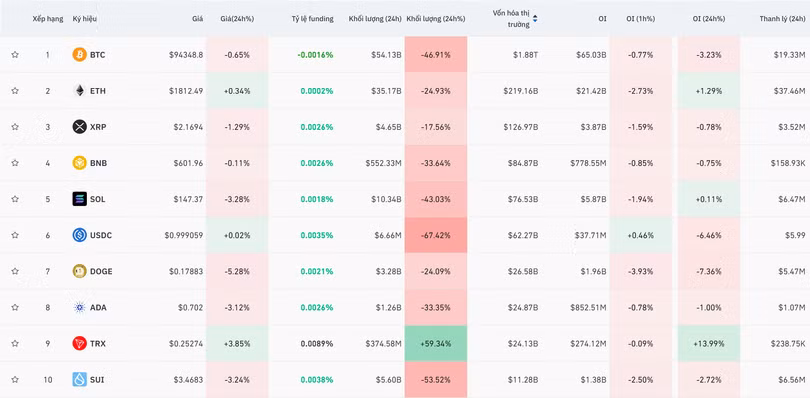
Task: Star the XRP row as favorite
Action: tap(15, 127)
